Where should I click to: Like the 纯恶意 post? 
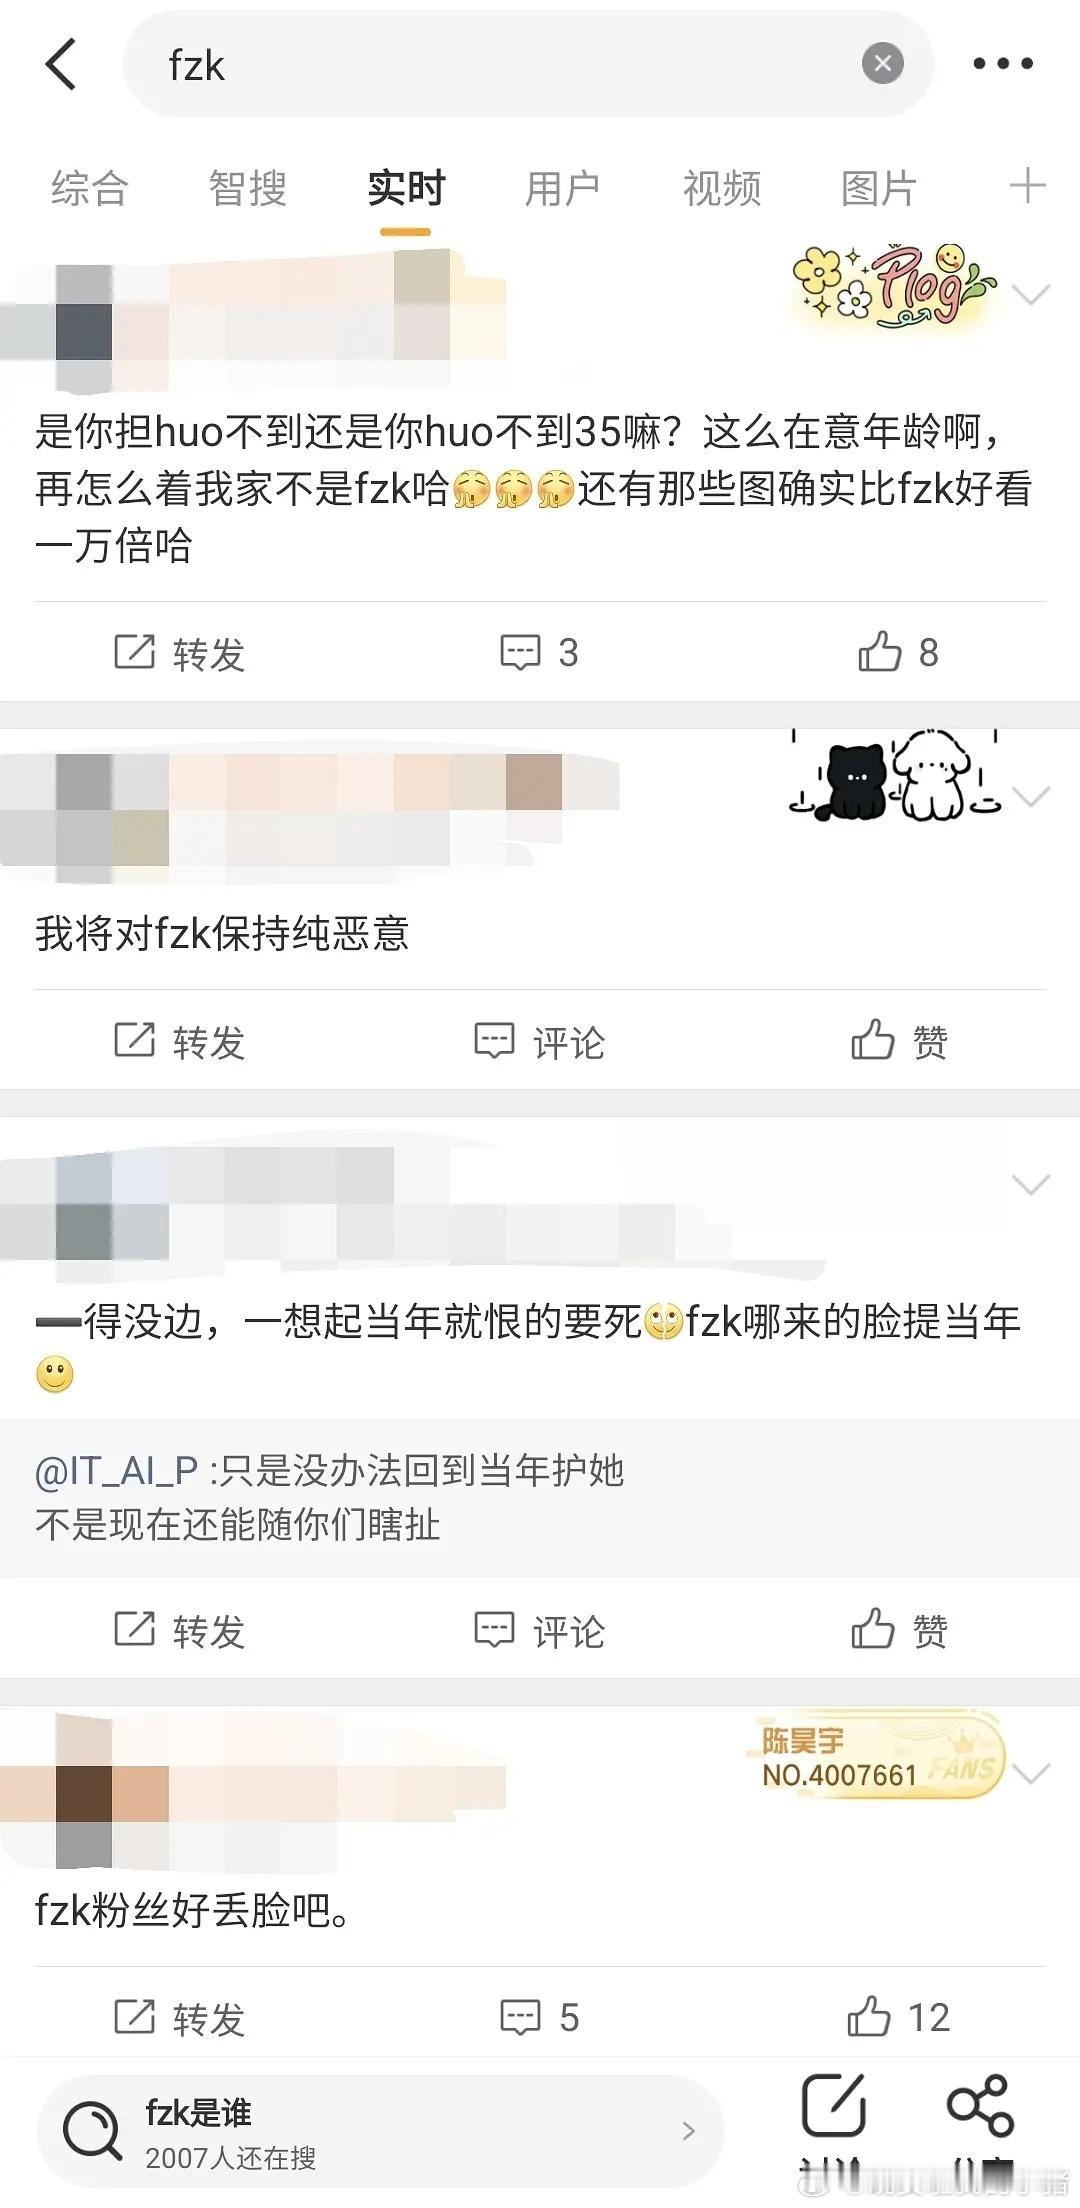pyautogui.click(x=899, y=1041)
